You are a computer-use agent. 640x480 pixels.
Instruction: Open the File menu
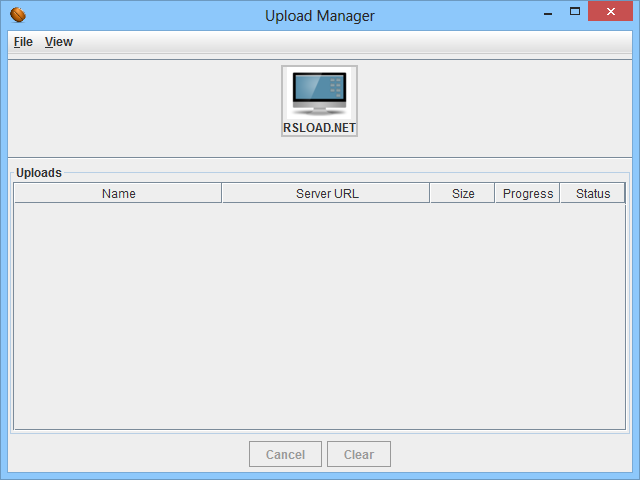(23, 42)
